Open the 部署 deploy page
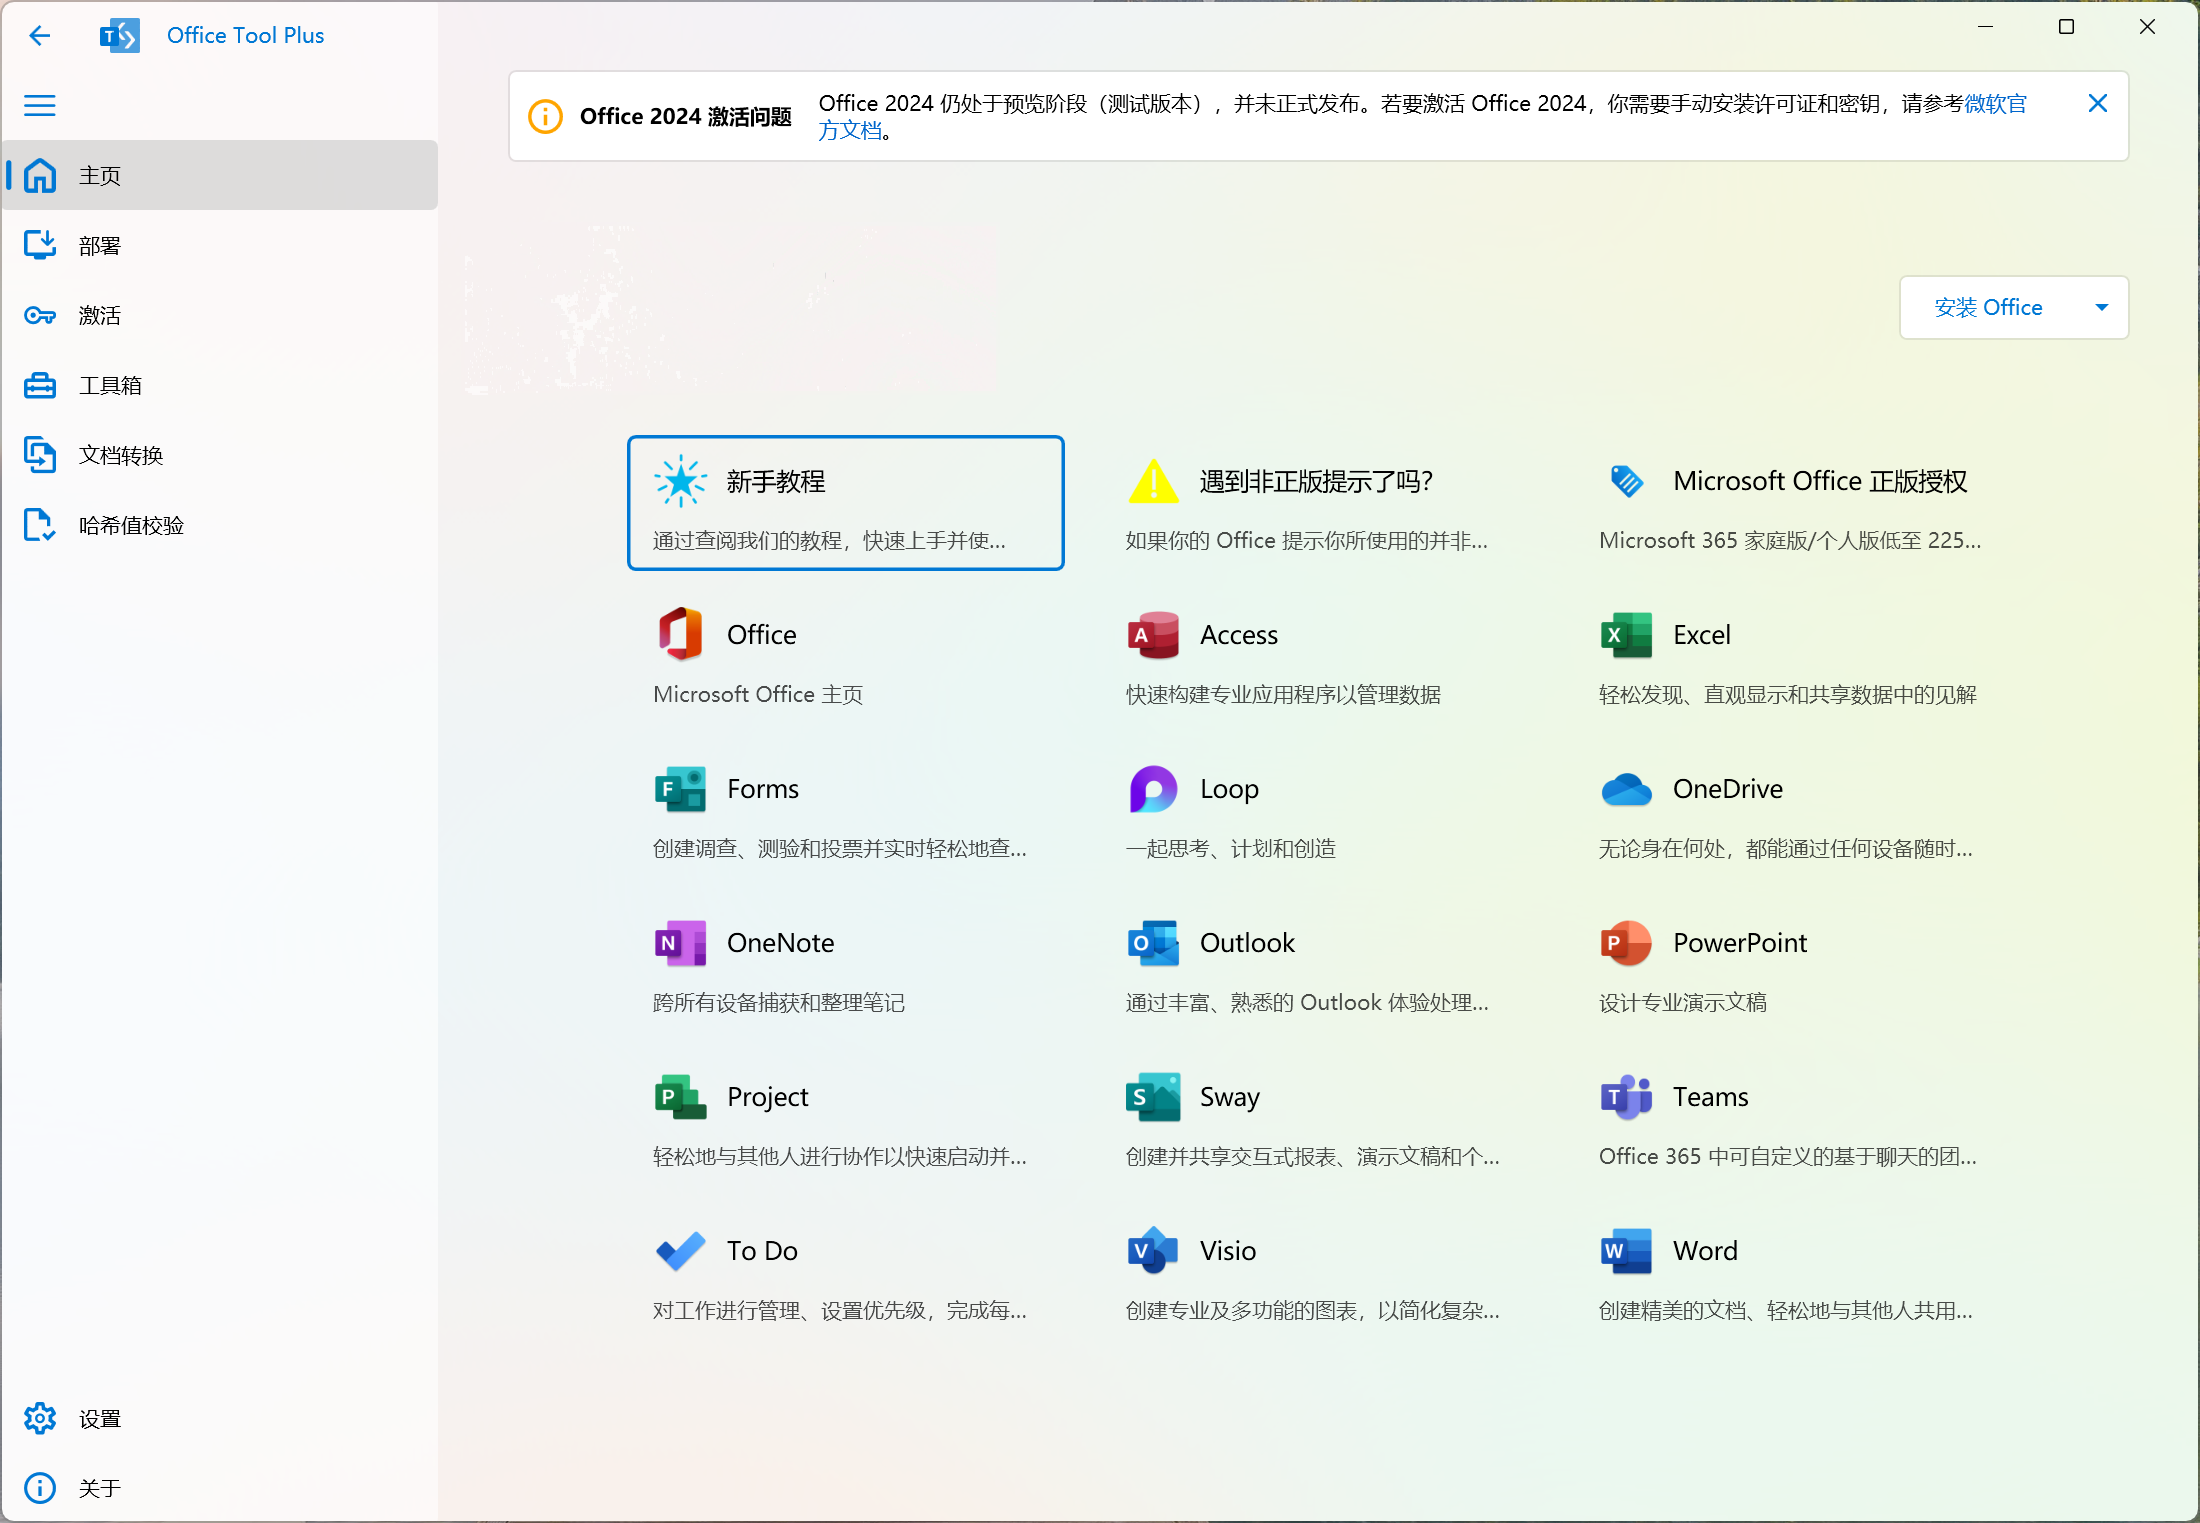Screen dimensions: 2200x1523 (220, 245)
